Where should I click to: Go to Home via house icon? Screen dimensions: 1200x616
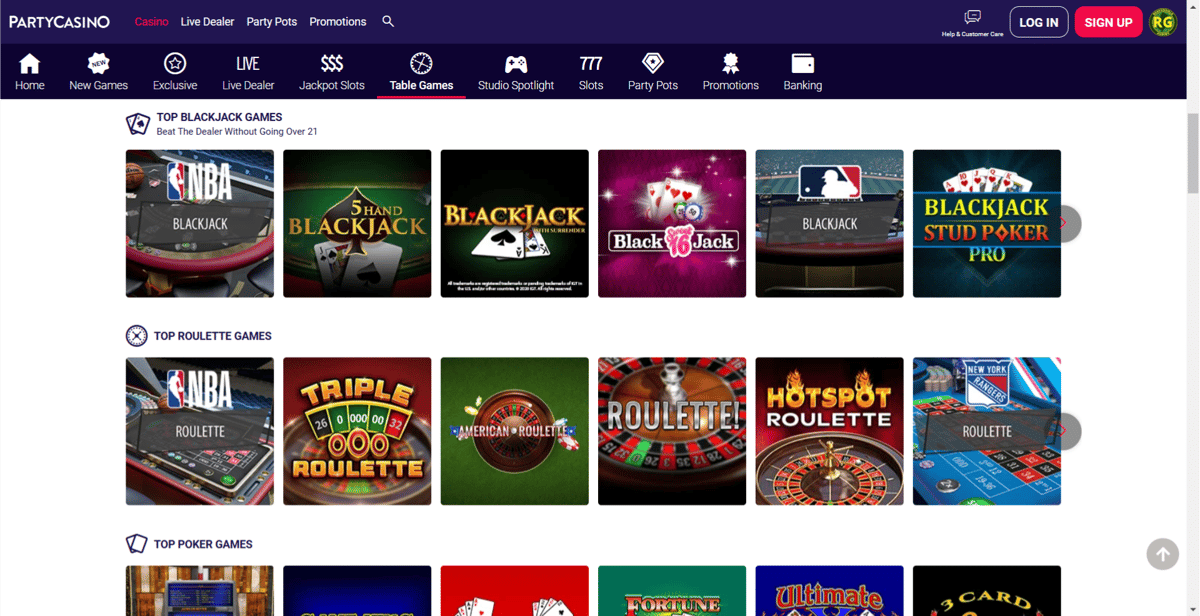coord(30,64)
